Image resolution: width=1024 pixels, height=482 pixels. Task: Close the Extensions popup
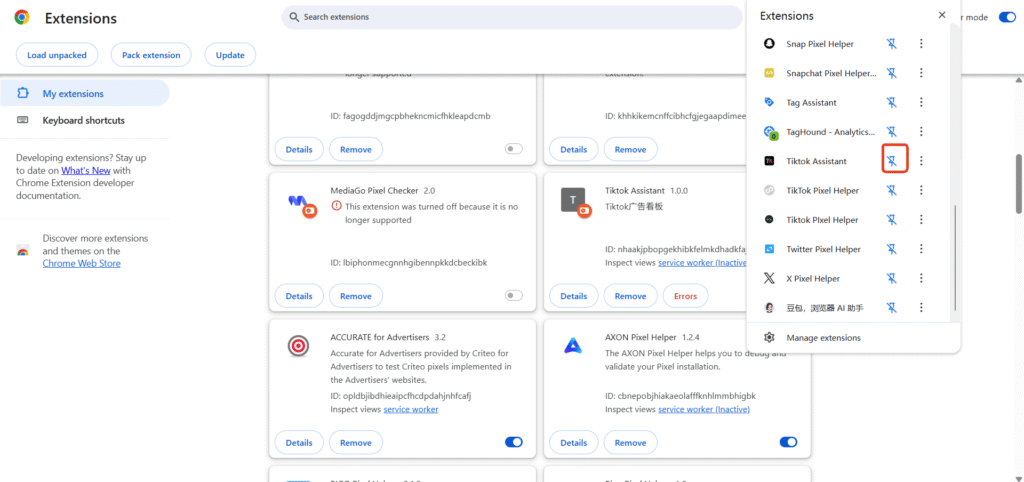(x=942, y=15)
